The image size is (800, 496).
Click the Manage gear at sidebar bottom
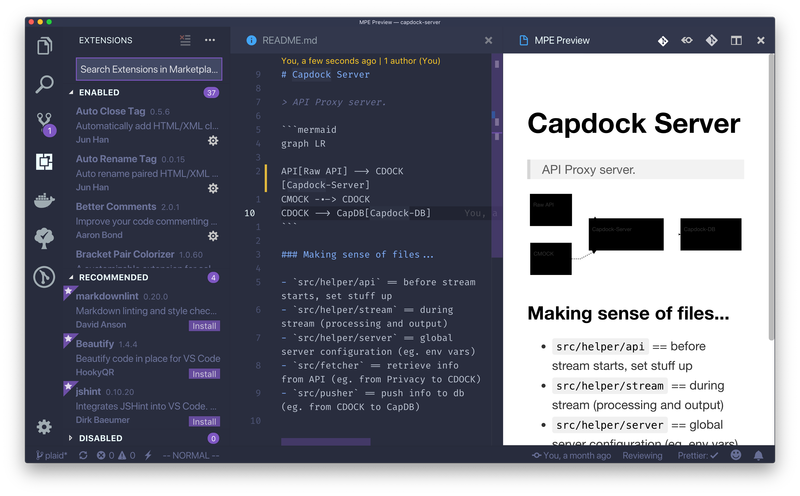tap(44, 427)
